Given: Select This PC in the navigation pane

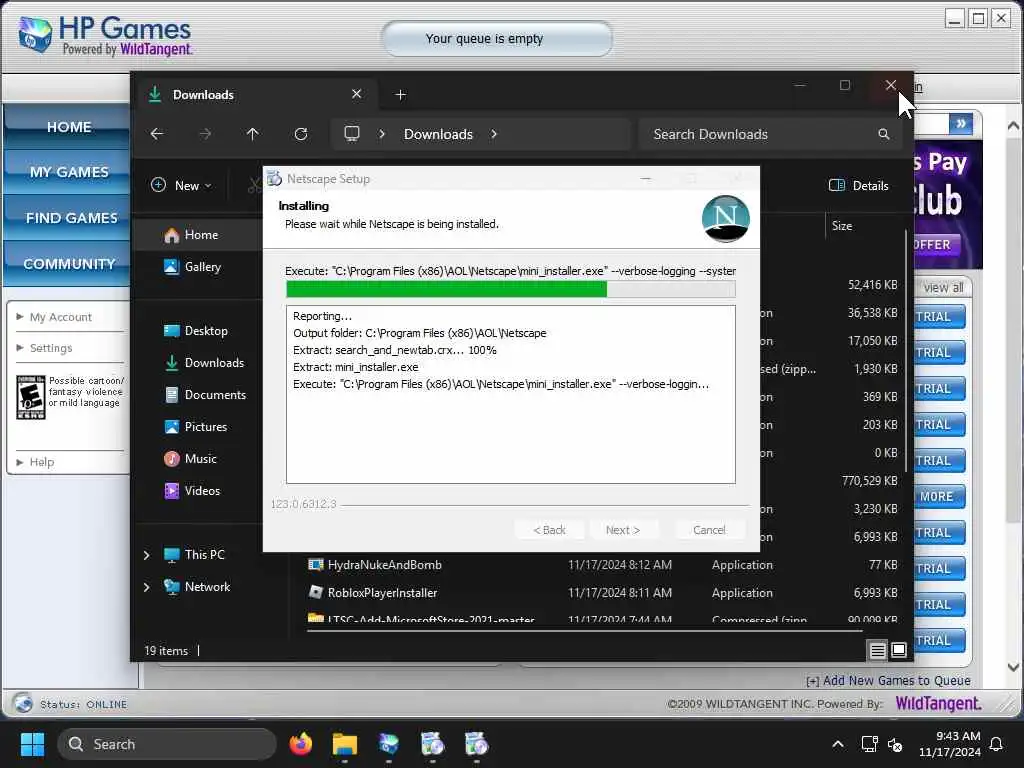Looking at the screenshot, I should click(195, 555).
